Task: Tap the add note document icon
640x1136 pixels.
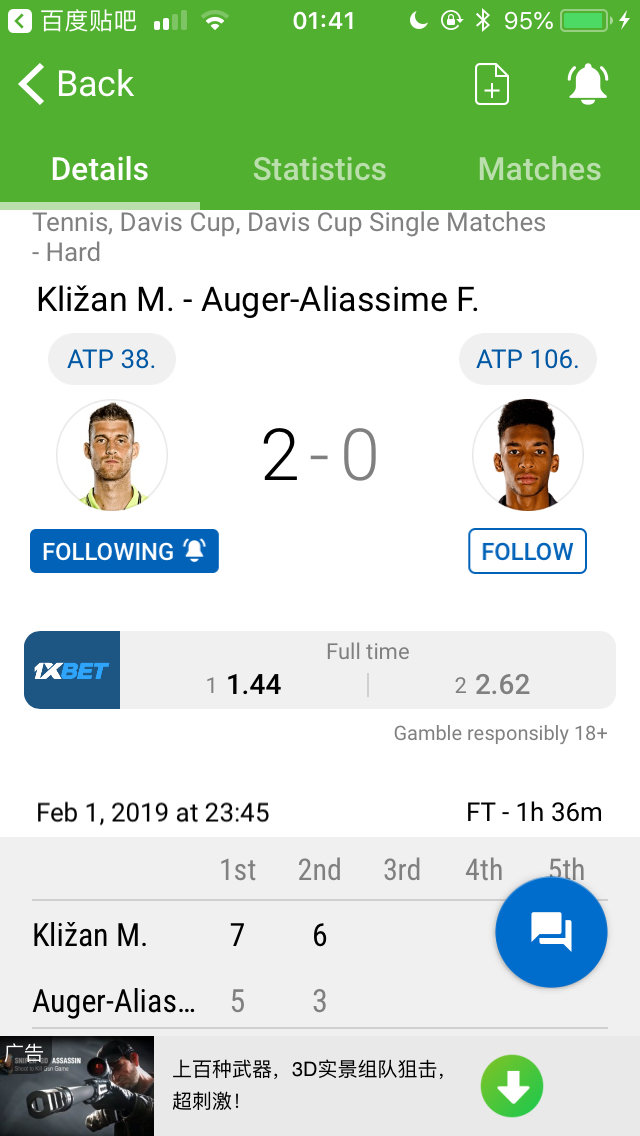Action: 491,84
